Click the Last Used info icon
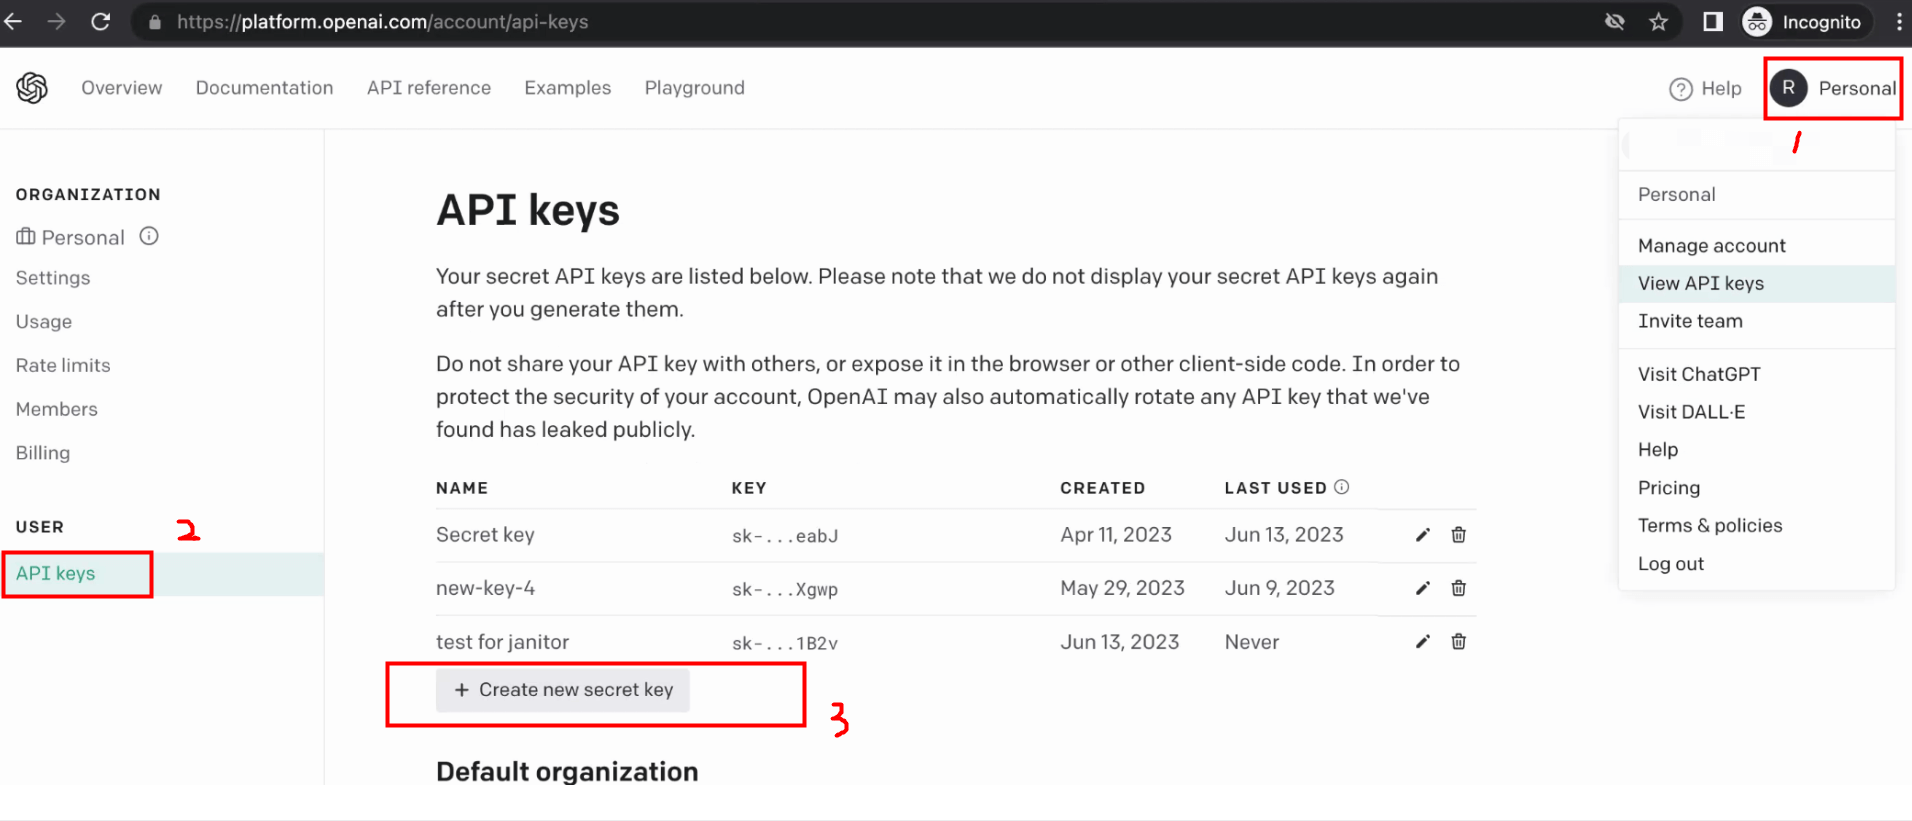 click(1342, 487)
